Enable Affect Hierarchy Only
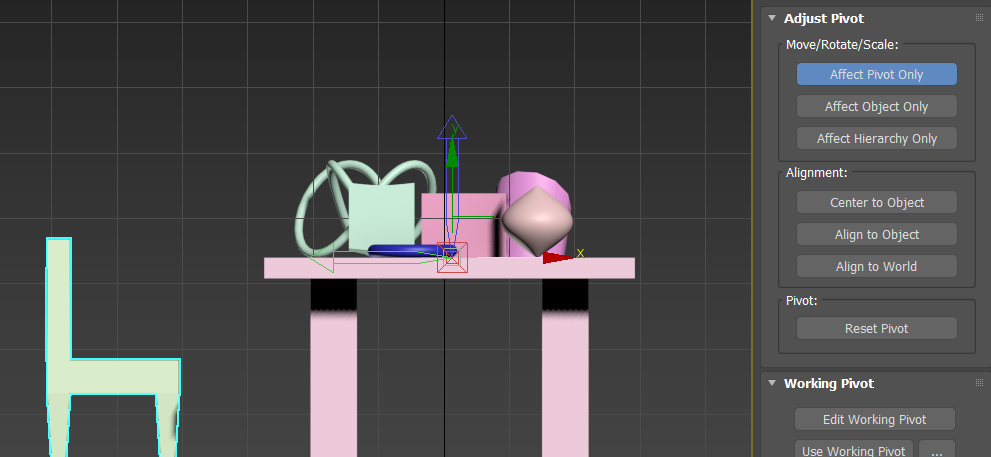The image size is (991, 457). pyautogui.click(x=877, y=138)
